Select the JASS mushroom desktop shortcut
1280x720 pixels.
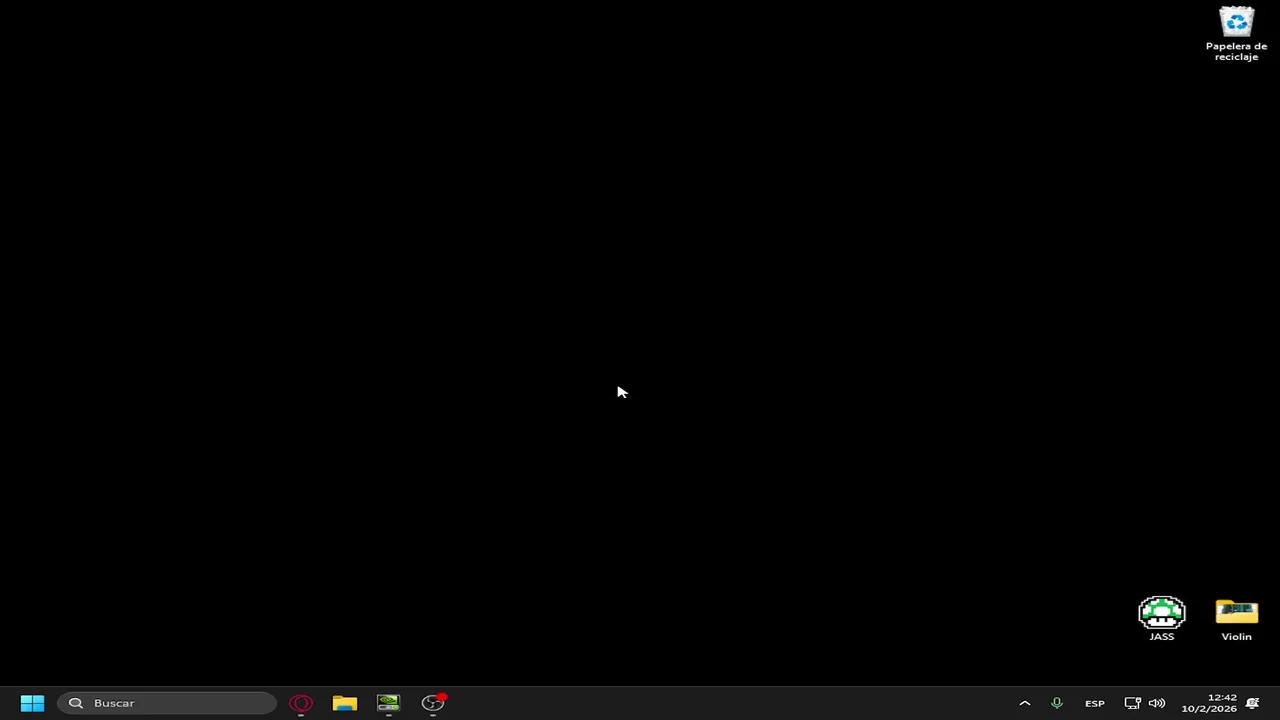click(1161, 619)
